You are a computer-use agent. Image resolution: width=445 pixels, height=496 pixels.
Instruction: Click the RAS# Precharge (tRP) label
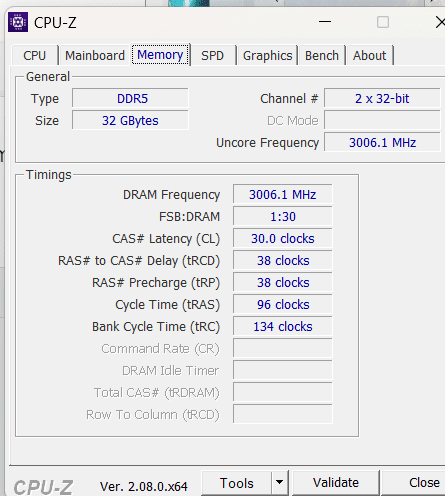(156, 283)
